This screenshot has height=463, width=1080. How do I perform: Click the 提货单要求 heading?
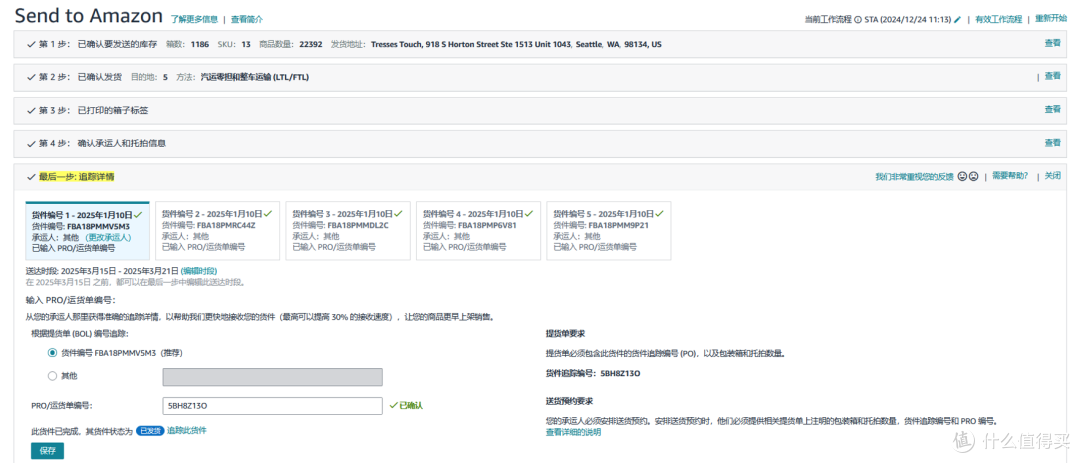pos(565,333)
